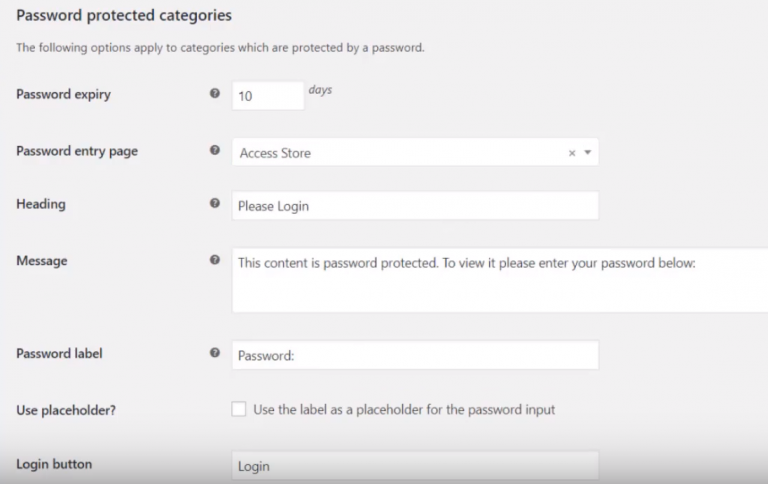Click help icon beside Password label
Image resolution: width=768 pixels, height=484 pixels.
pyautogui.click(x=214, y=353)
